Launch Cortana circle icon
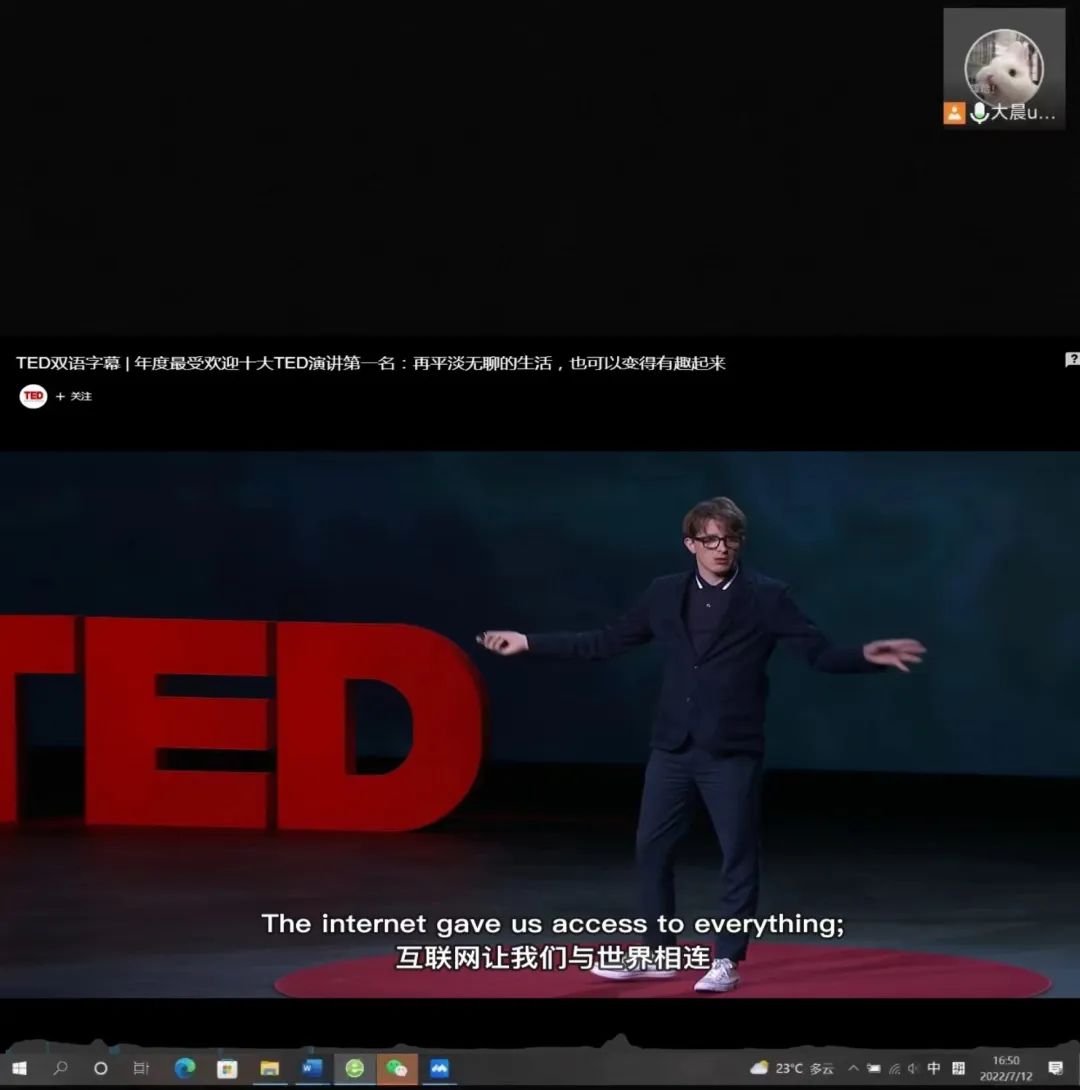The width and height of the screenshot is (1080, 1090). [100, 1068]
